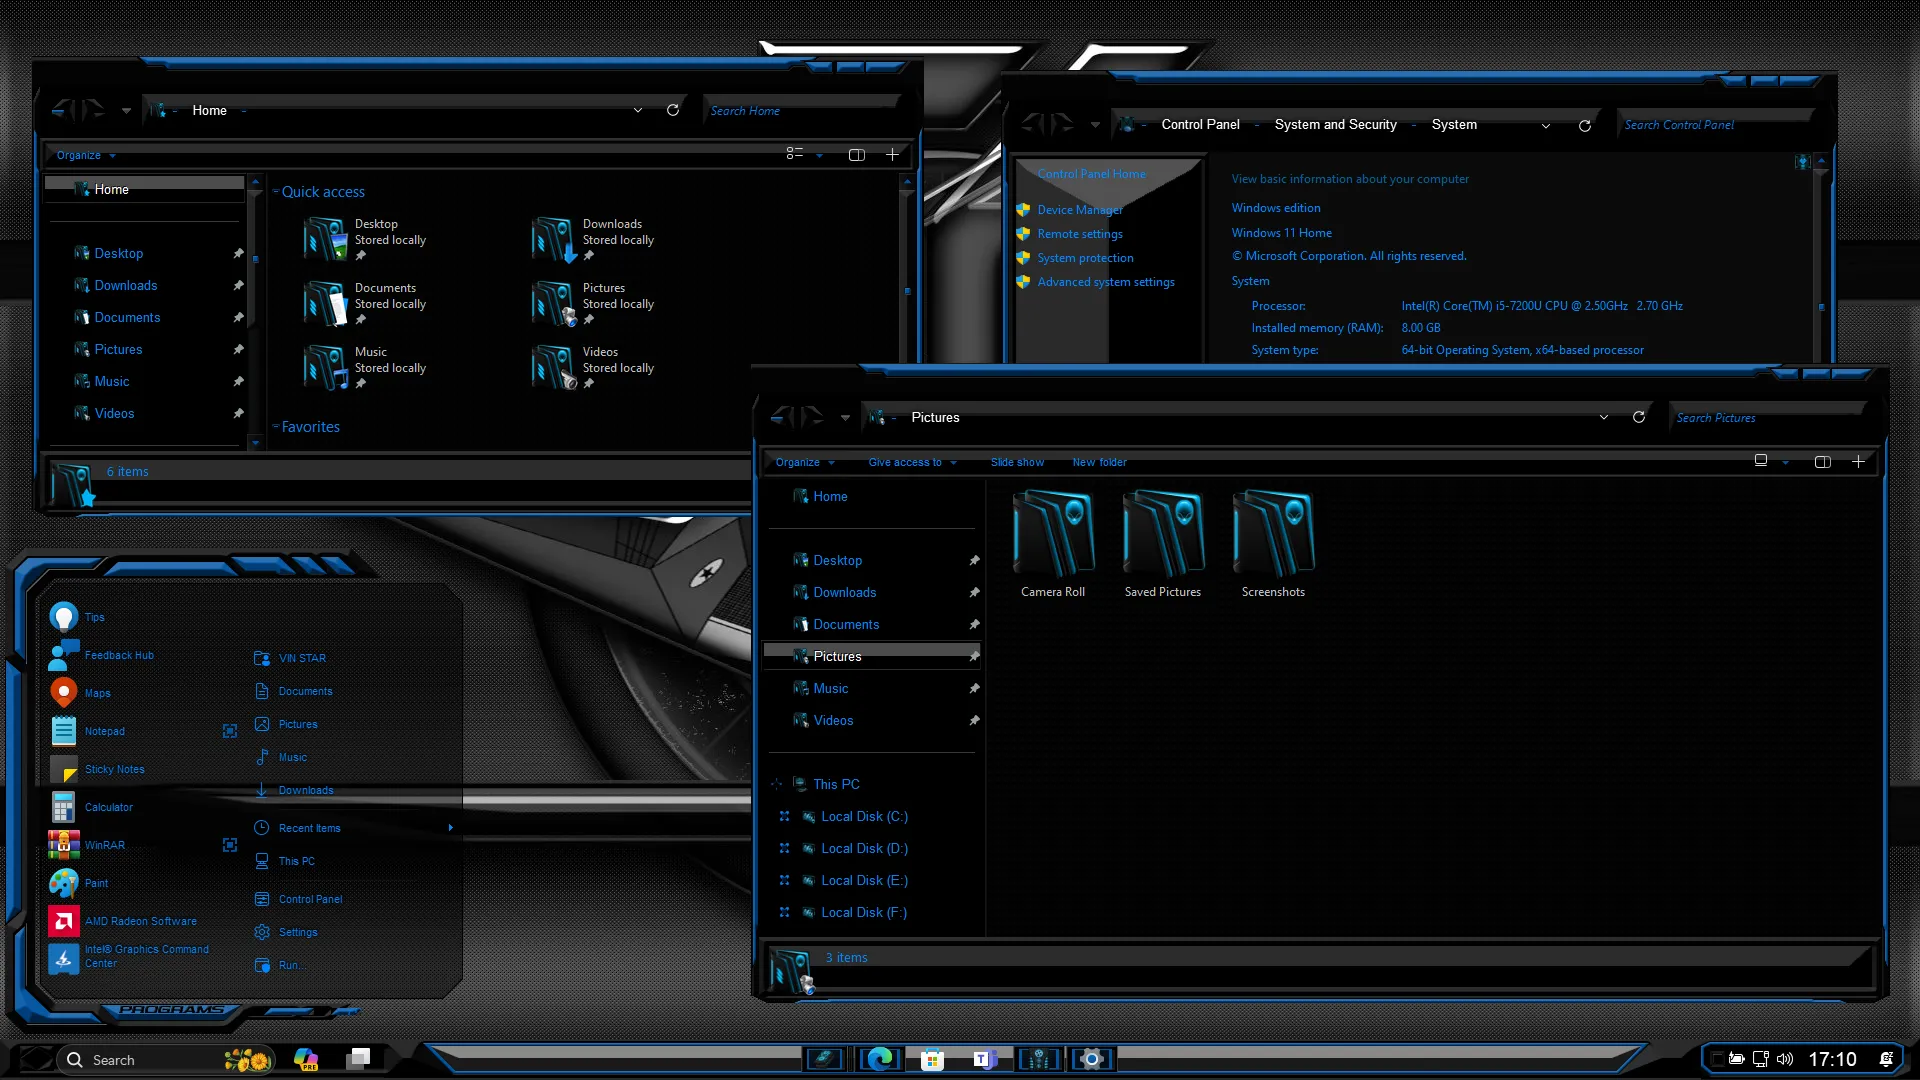Viewport: 1920px width, 1080px height.
Task: Open Microsoft Teams from the taskbar
Action: pyautogui.click(x=985, y=1059)
